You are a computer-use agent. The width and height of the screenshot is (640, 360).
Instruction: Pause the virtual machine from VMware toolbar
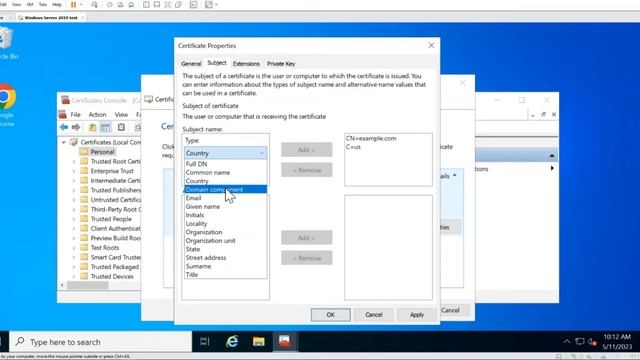coord(73,5)
